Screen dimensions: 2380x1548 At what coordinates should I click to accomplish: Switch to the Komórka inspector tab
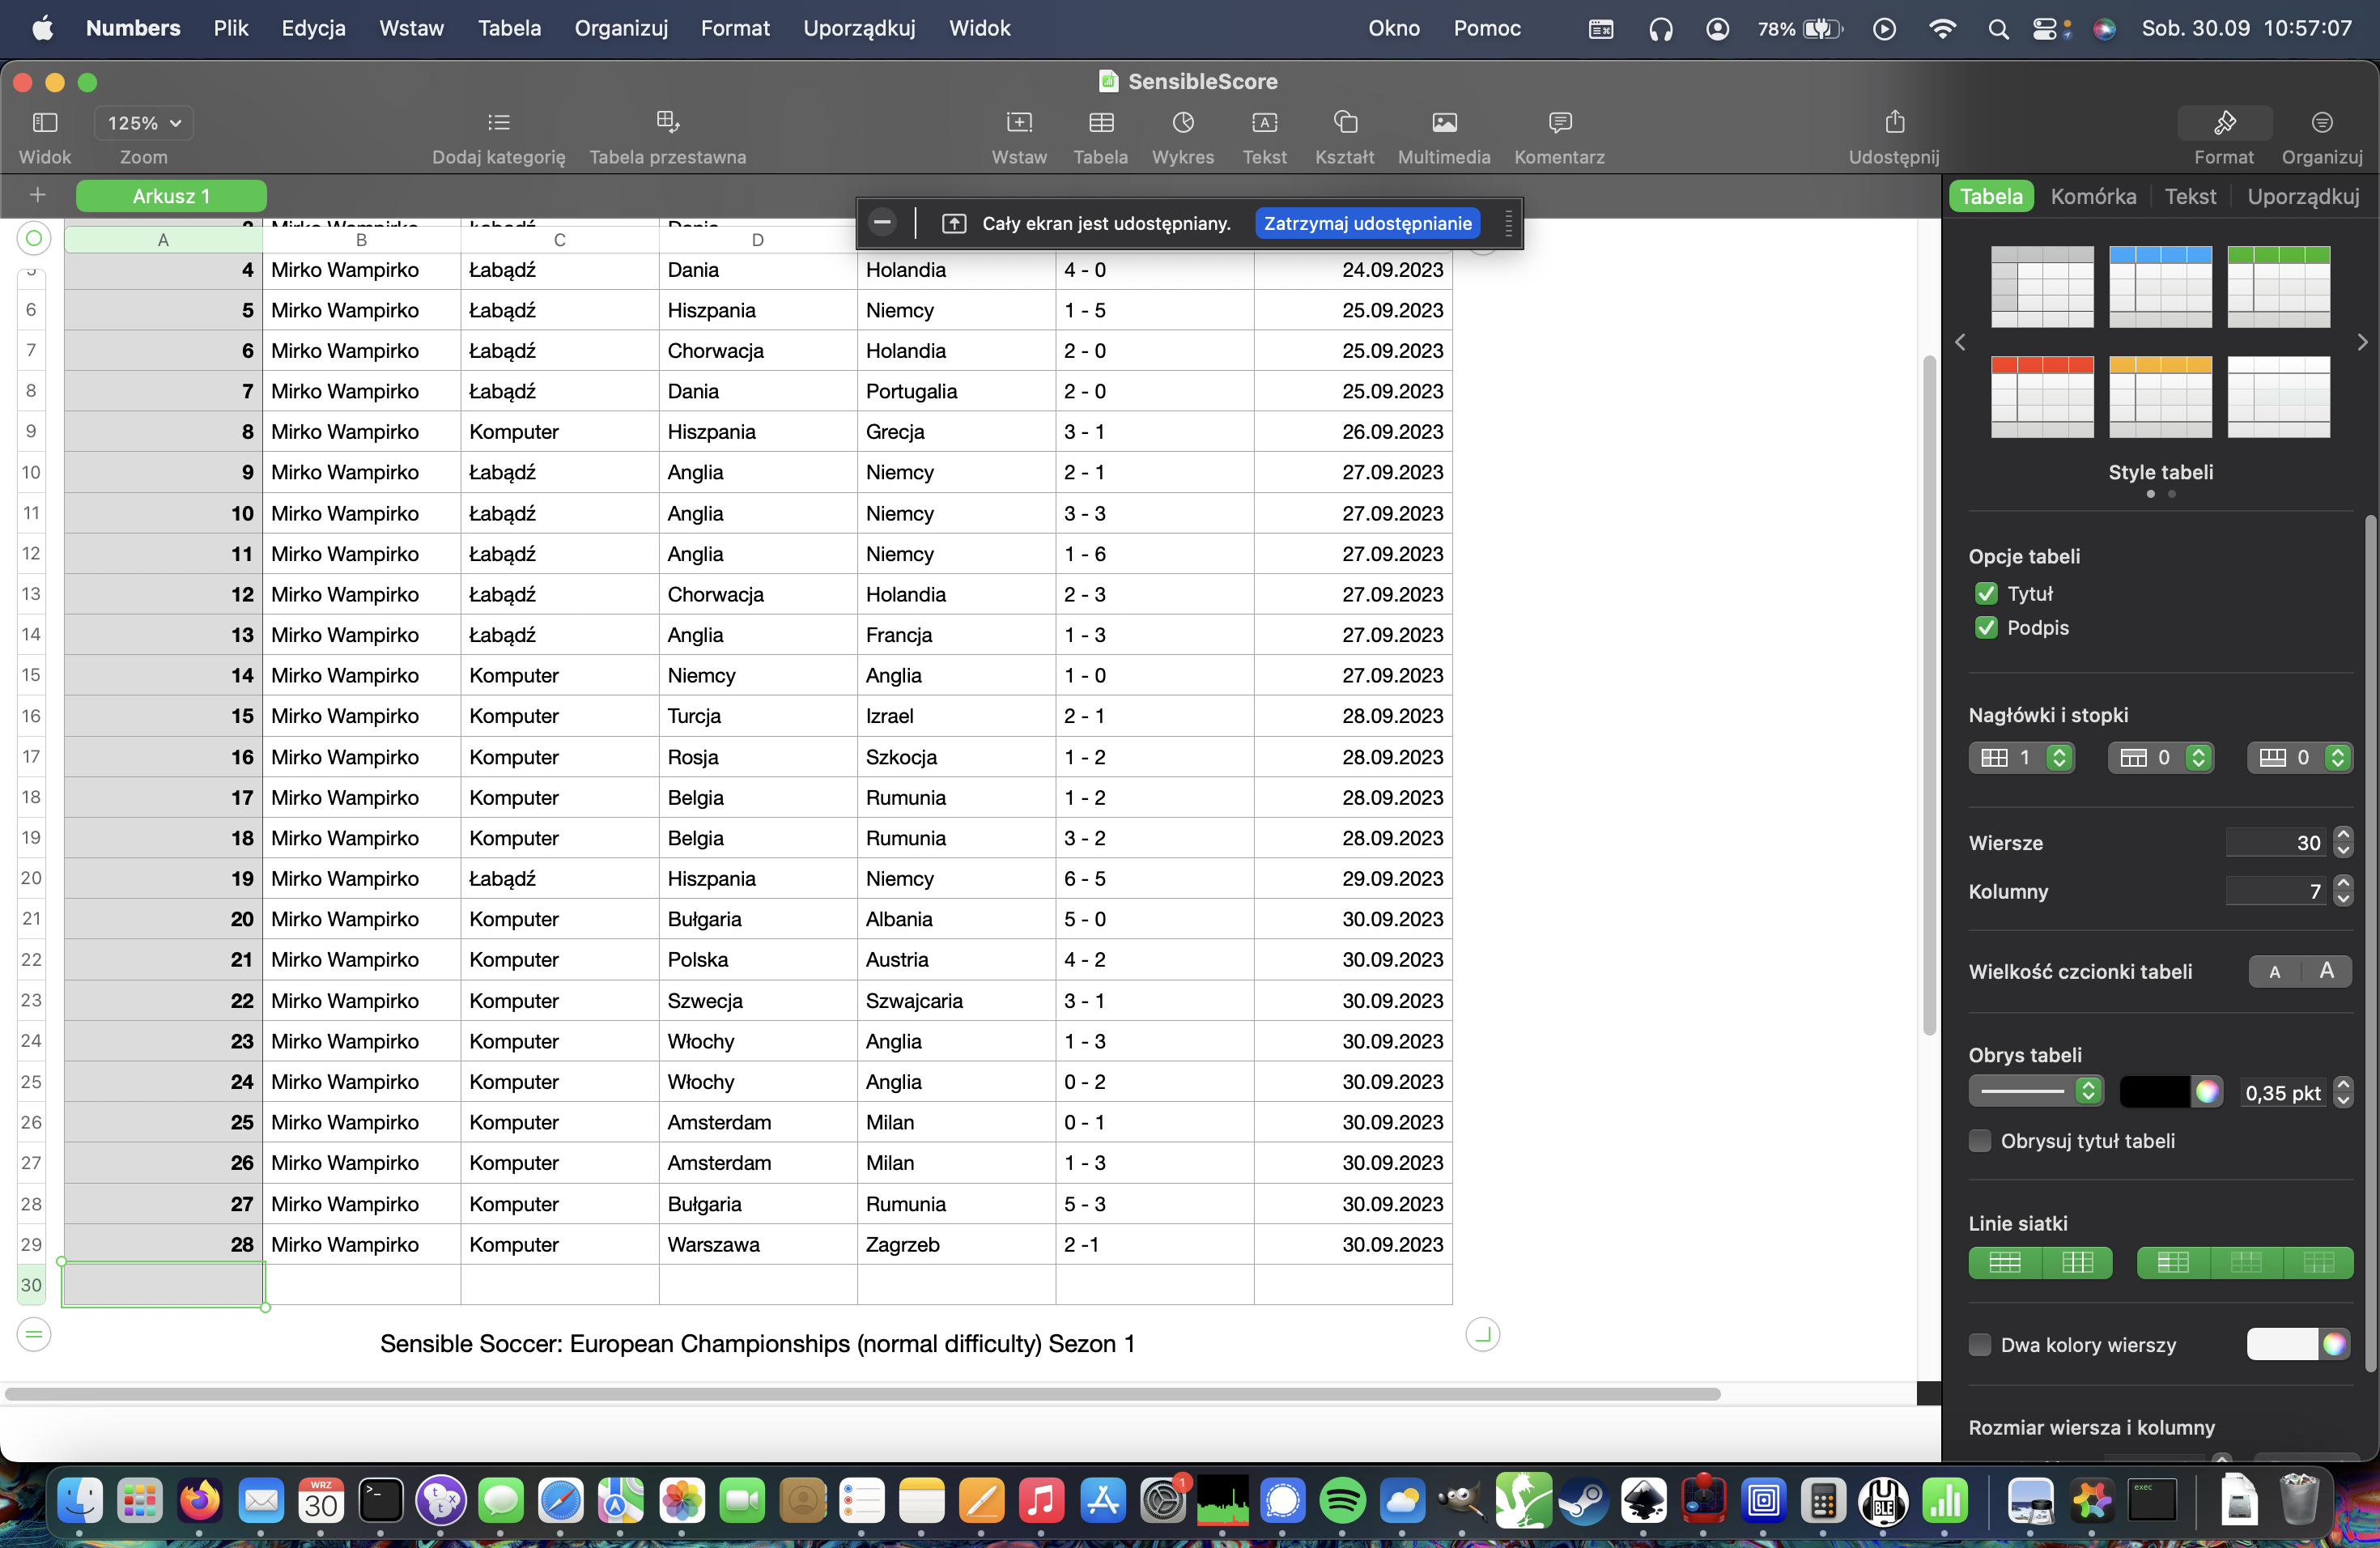pyautogui.click(x=2093, y=196)
